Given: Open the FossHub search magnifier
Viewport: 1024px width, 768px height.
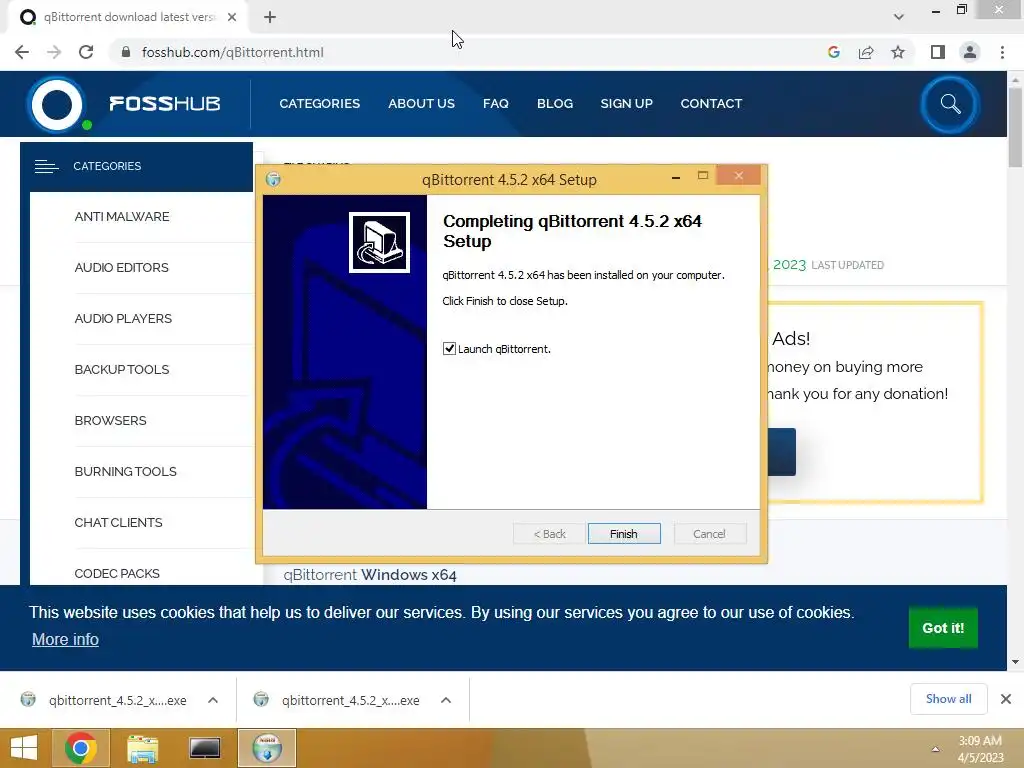Looking at the screenshot, I should point(950,104).
